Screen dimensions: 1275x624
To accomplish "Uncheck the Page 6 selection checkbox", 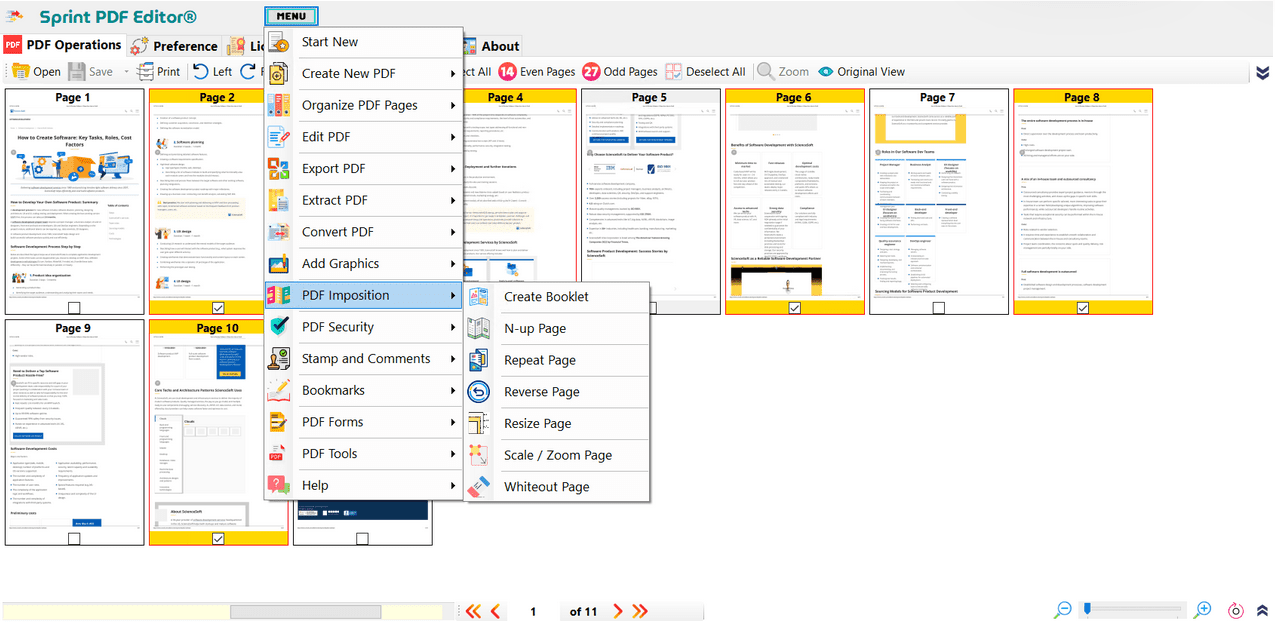I will tap(794, 308).
